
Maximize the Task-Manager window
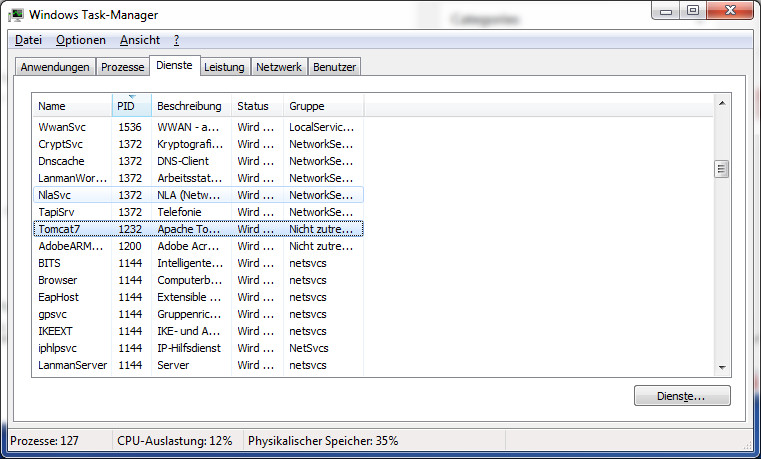(x=693, y=11)
